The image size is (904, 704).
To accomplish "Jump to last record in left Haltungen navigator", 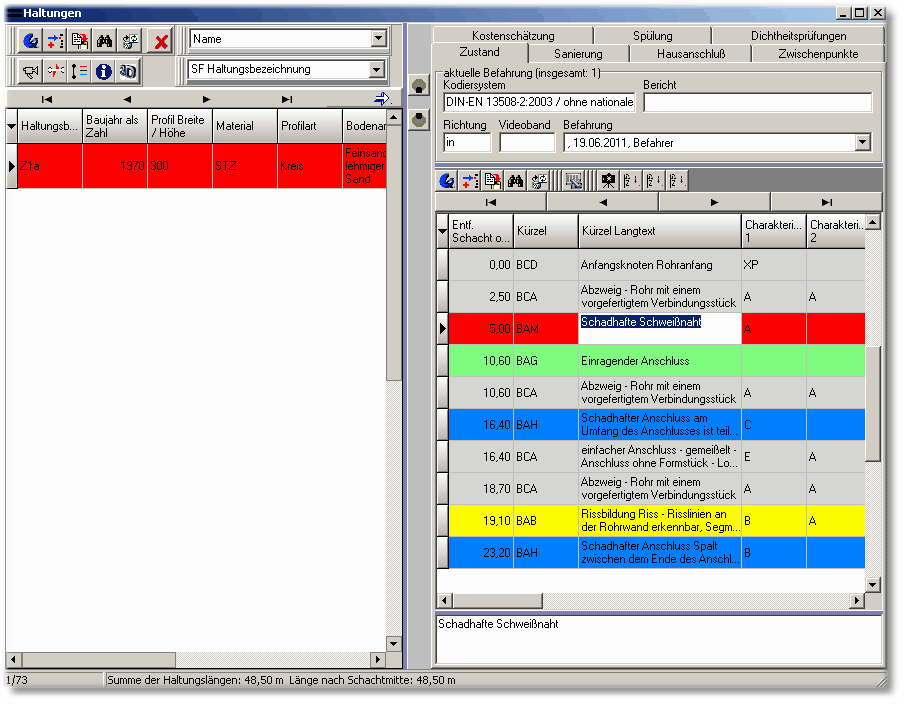I will pyautogui.click(x=287, y=99).
